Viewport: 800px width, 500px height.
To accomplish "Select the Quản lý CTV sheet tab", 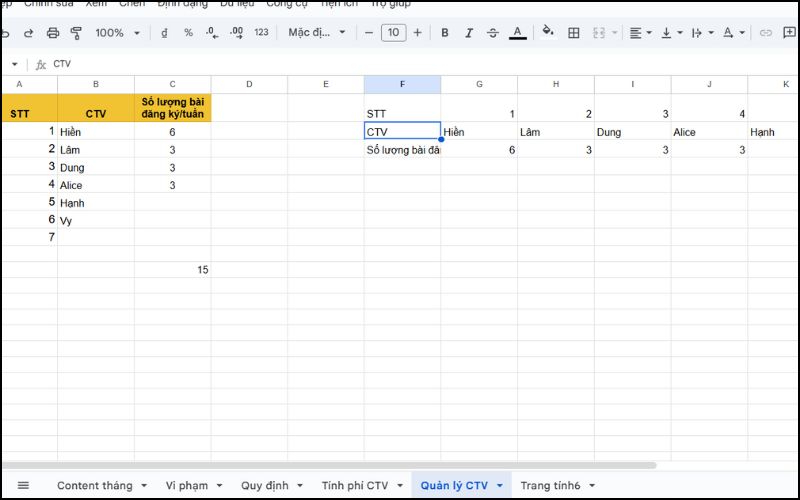I will [x=454, y=485].
